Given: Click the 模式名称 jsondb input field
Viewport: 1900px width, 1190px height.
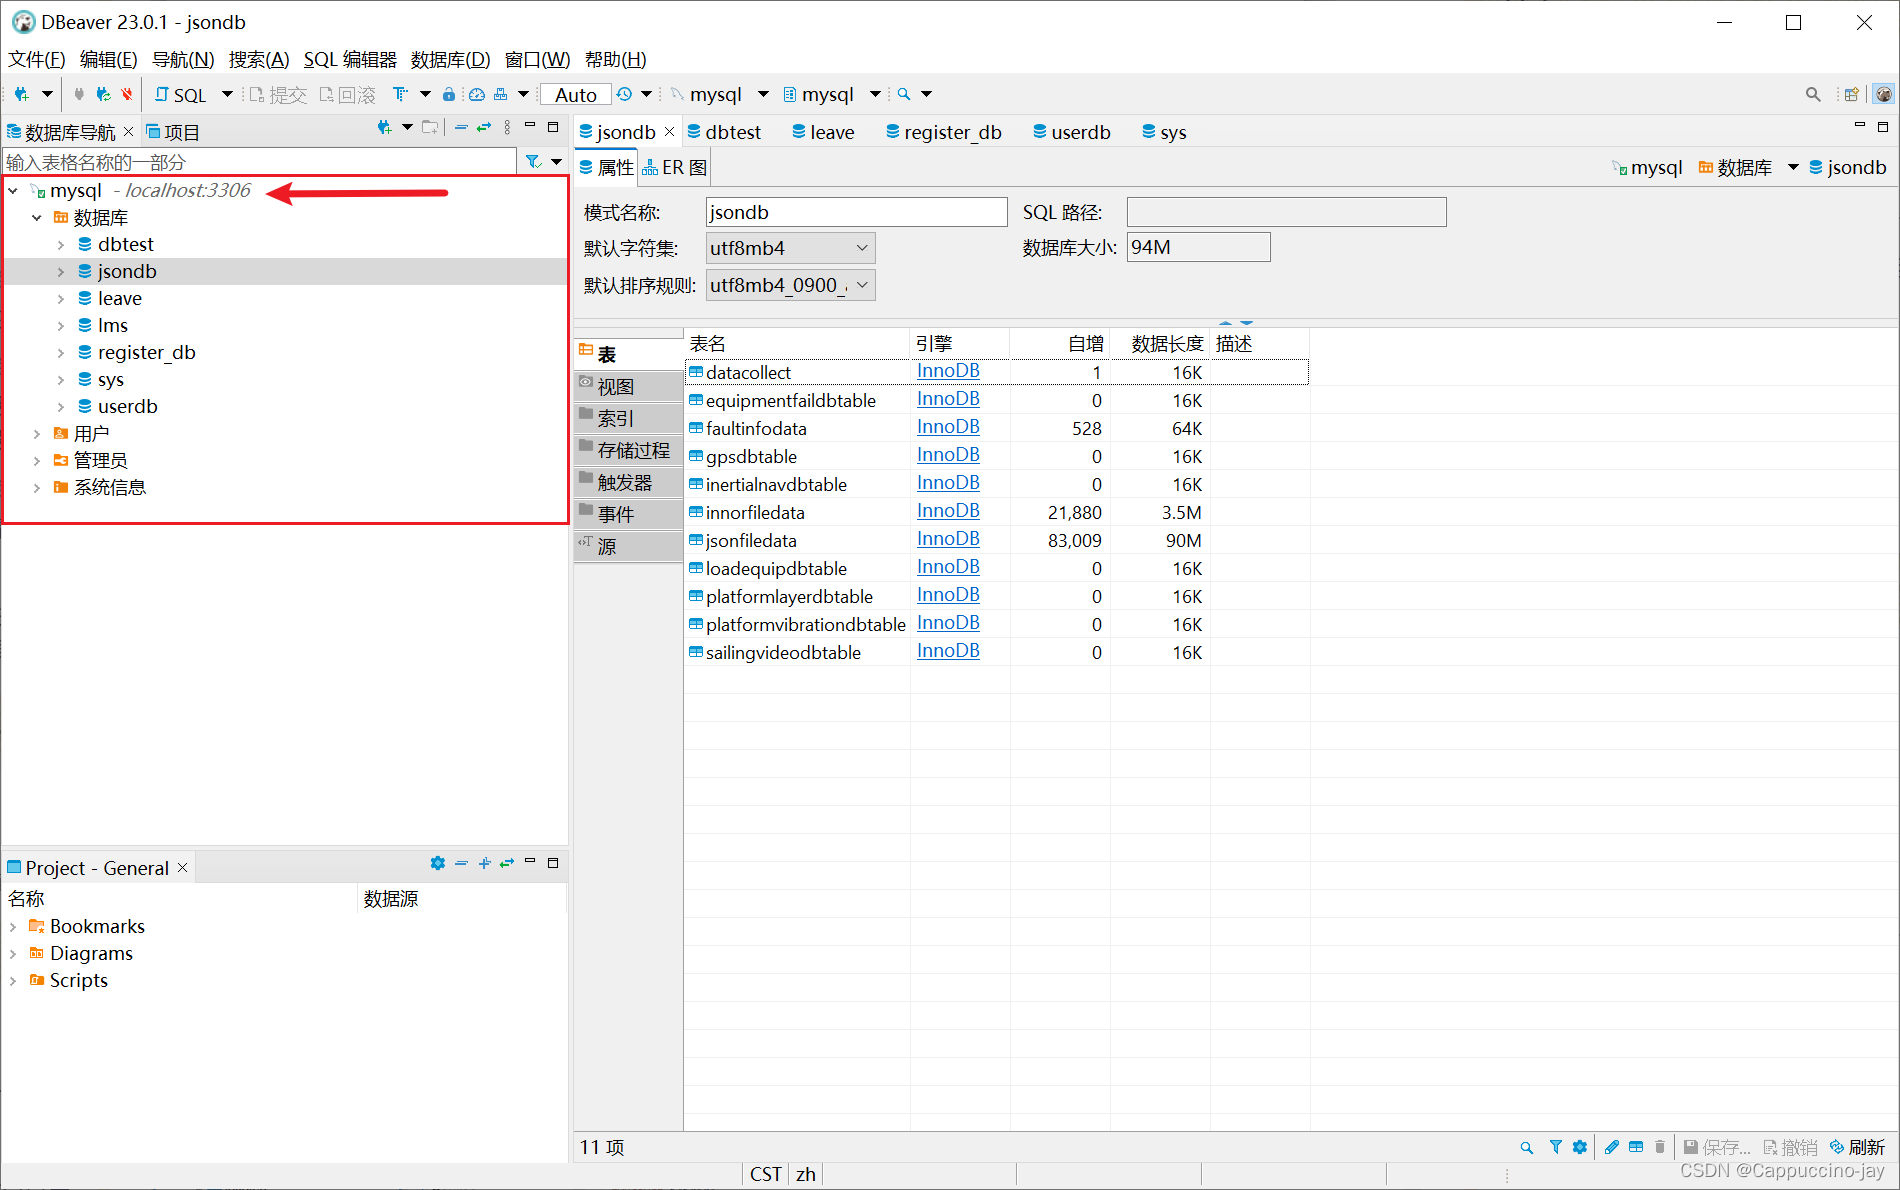Looking at the screenshot, I should pyautogui.click(x=856, y=212).
